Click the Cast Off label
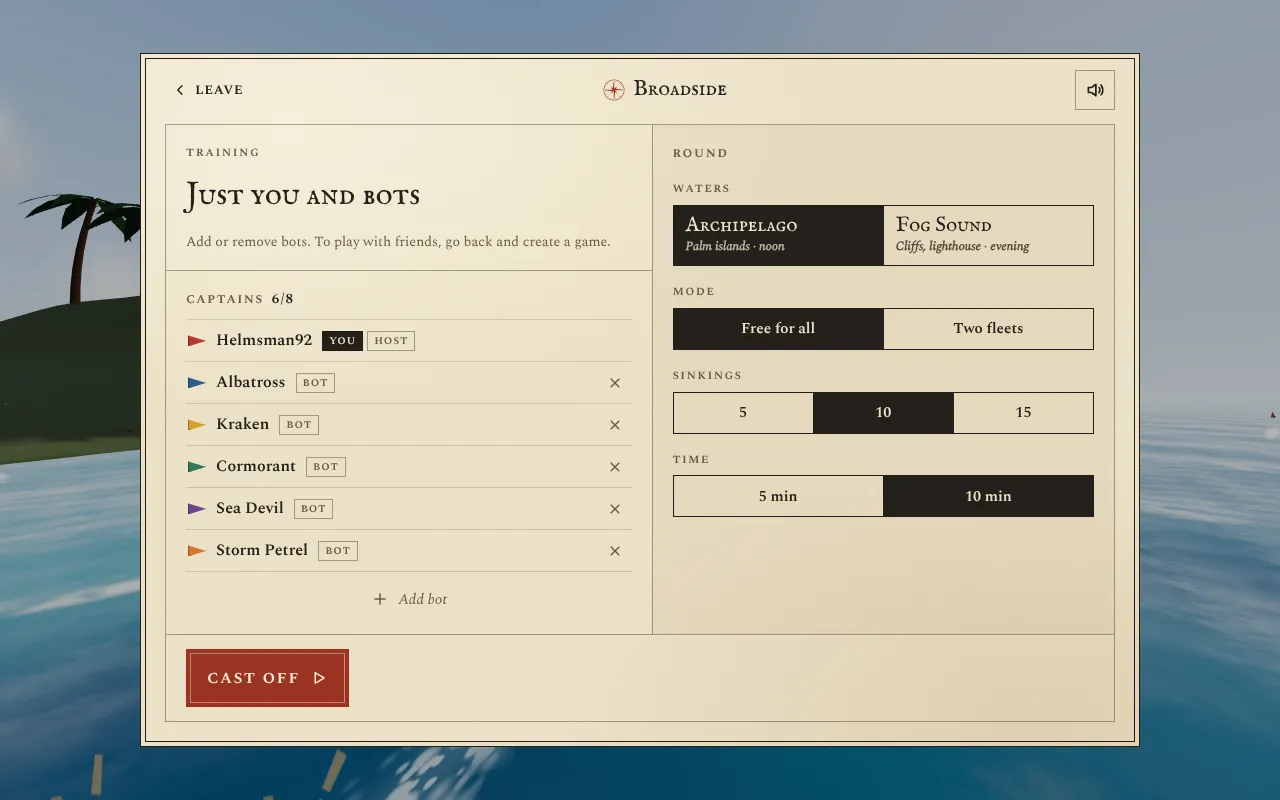Image resolution: width=1280 pixels, height=800 pixels. click(x=253, y=678)
